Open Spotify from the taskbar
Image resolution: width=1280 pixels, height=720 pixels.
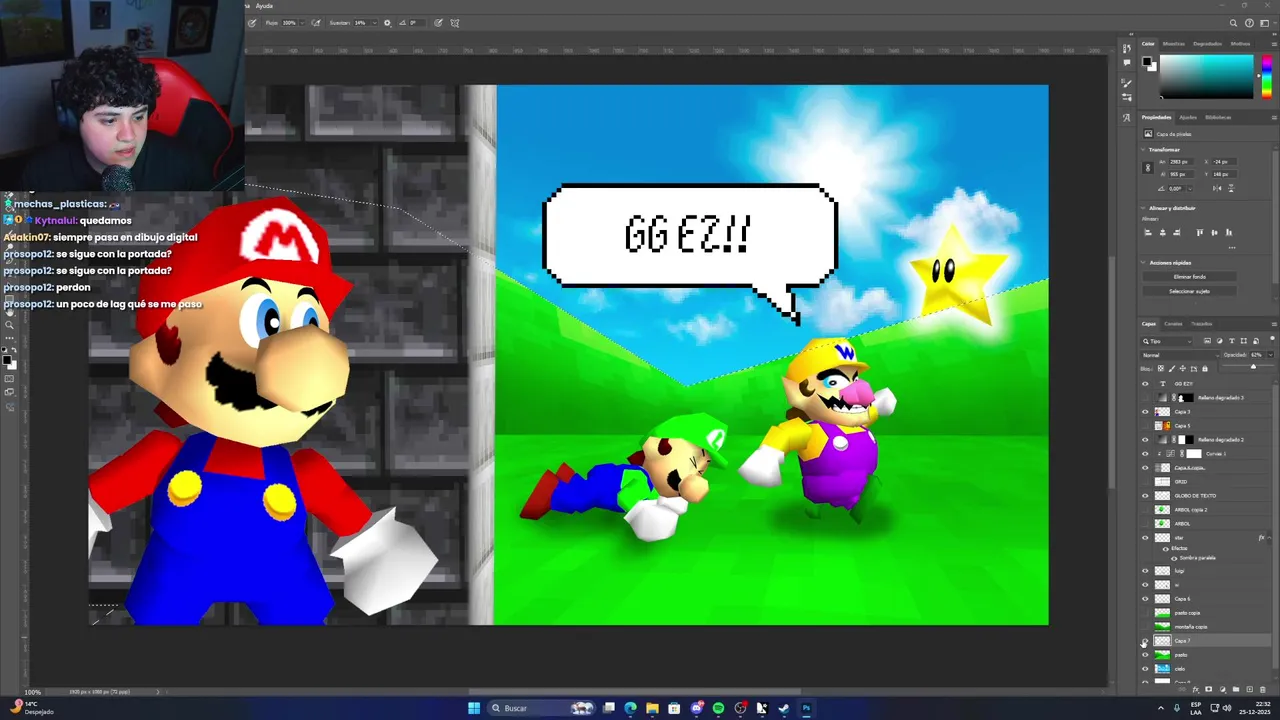click(718, 708)
